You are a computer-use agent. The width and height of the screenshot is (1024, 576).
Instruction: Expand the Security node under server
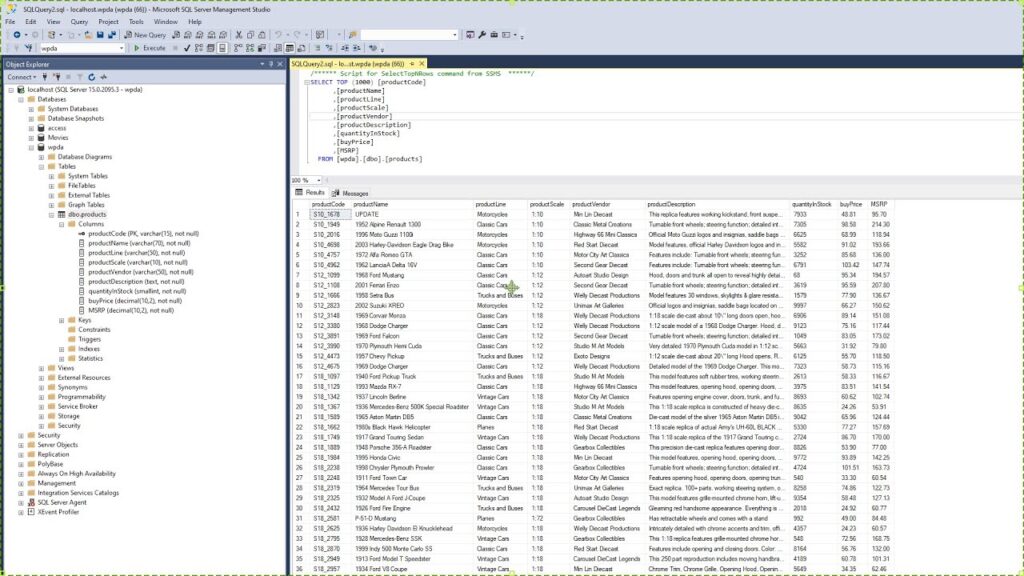[x=21, y=435]
